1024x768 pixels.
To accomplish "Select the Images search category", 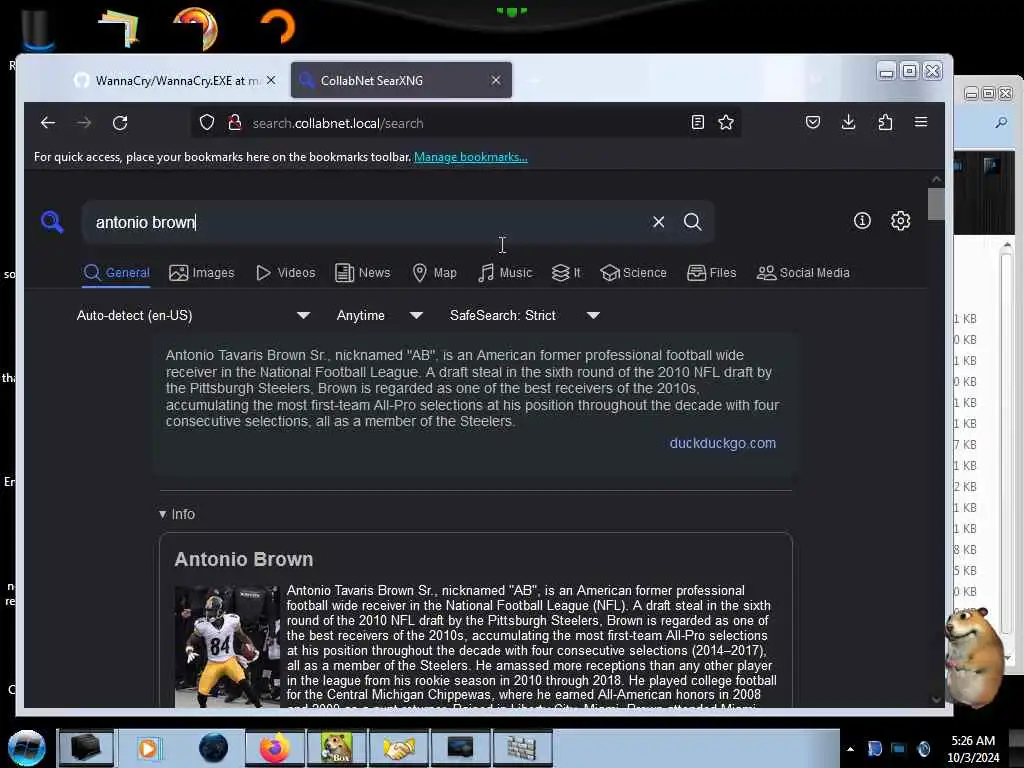I will click(201, 273).
